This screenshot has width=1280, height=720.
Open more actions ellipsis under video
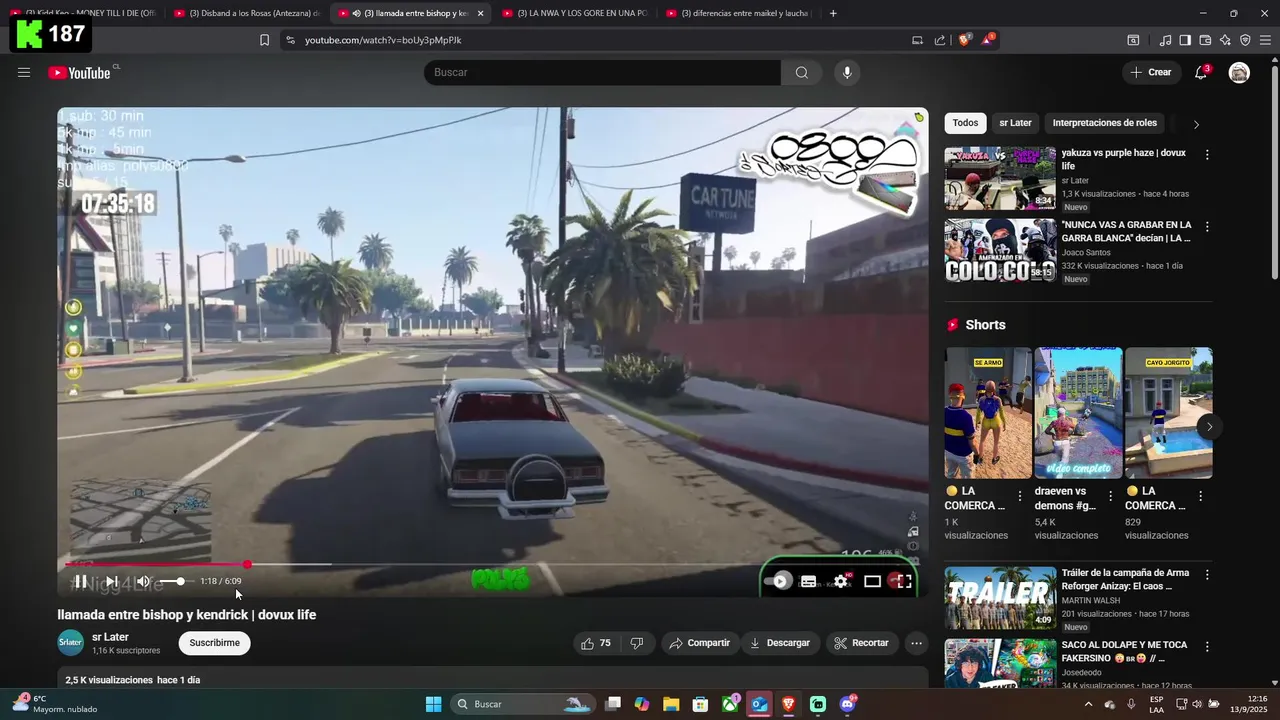tap(916, 643)
